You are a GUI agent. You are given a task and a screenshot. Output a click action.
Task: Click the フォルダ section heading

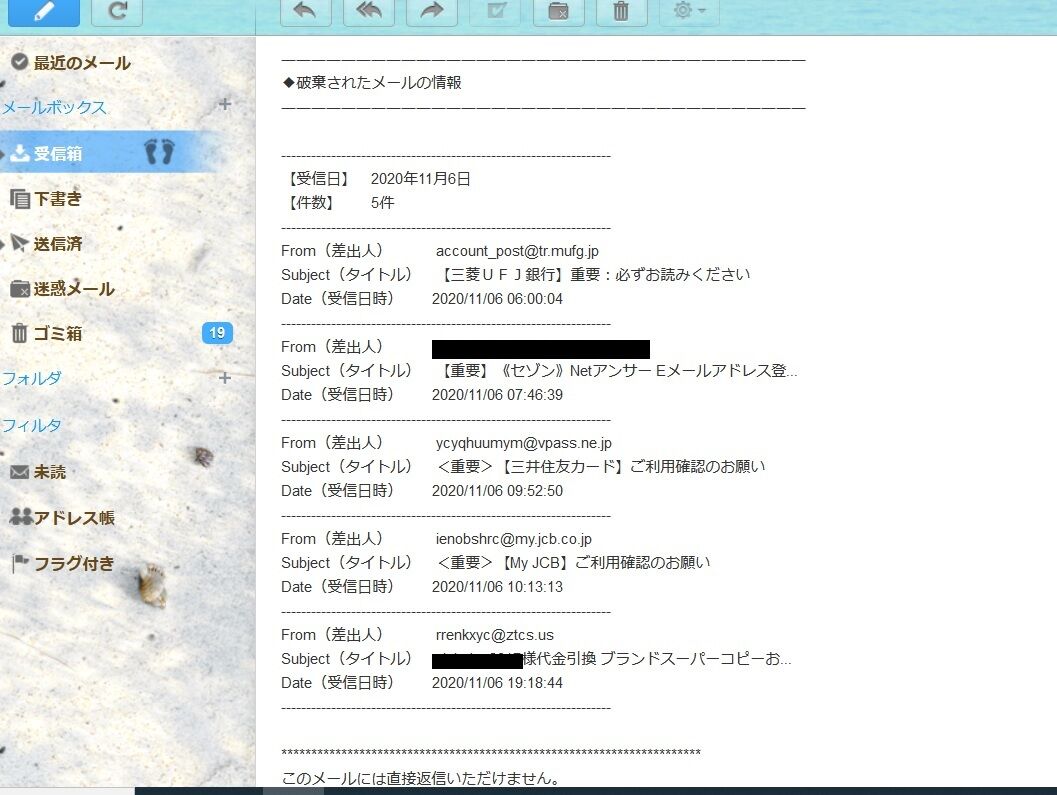(x=31, y=378)
